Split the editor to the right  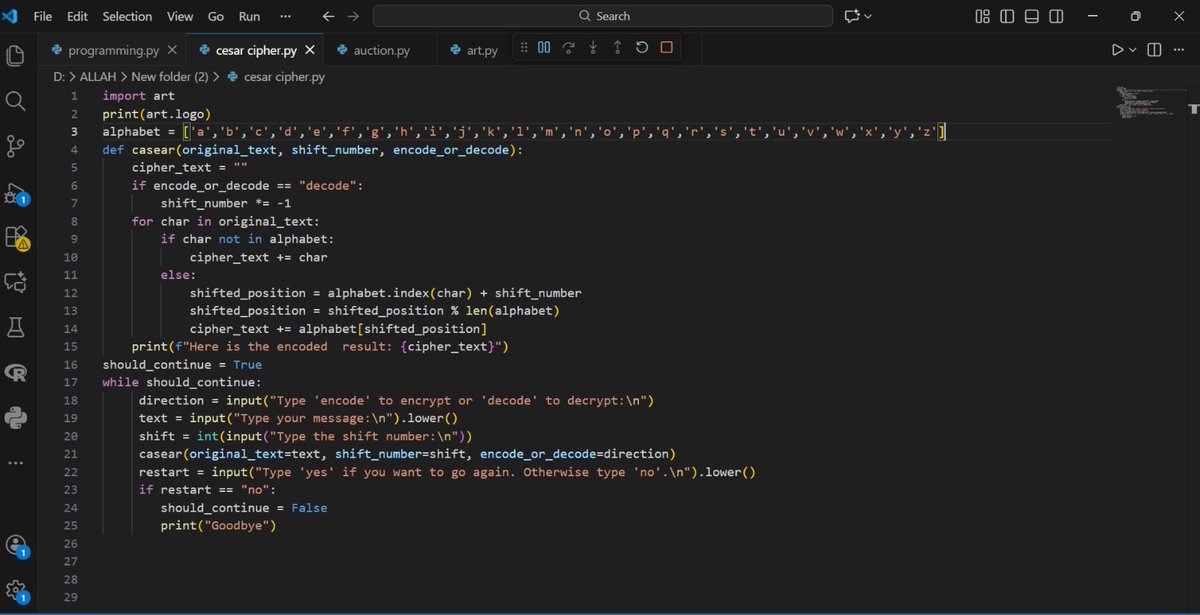1154,50
